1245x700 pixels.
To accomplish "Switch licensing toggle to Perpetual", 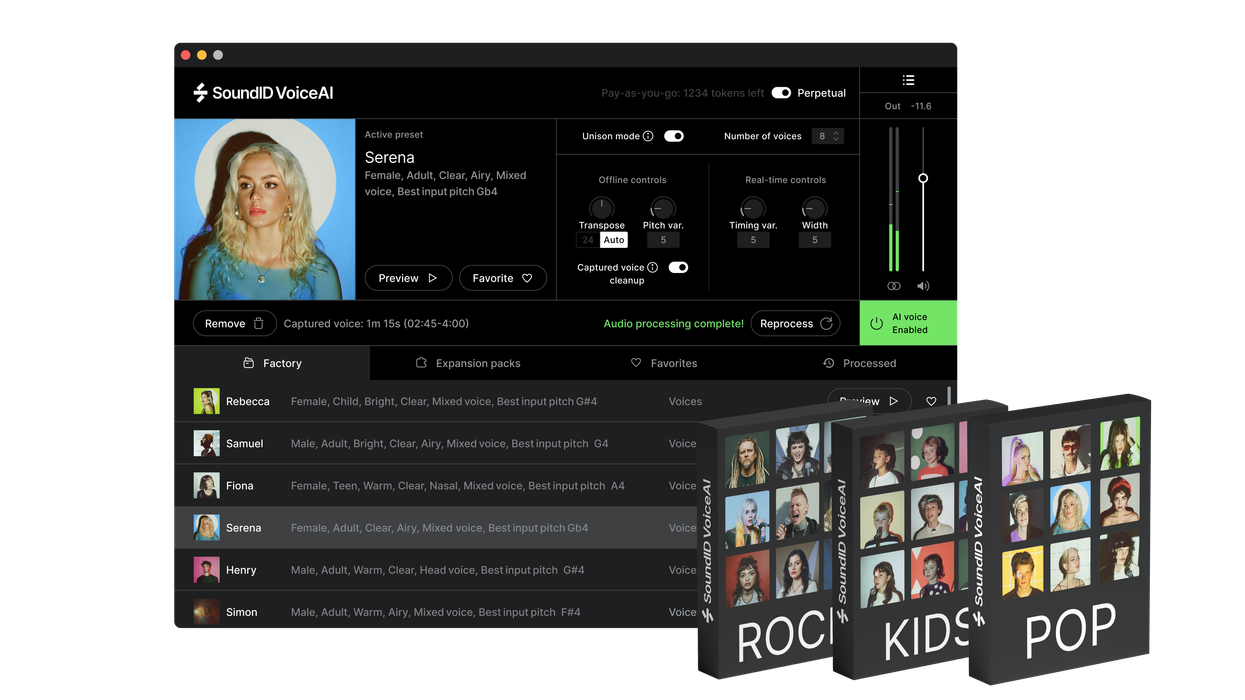I will [781, 92].
